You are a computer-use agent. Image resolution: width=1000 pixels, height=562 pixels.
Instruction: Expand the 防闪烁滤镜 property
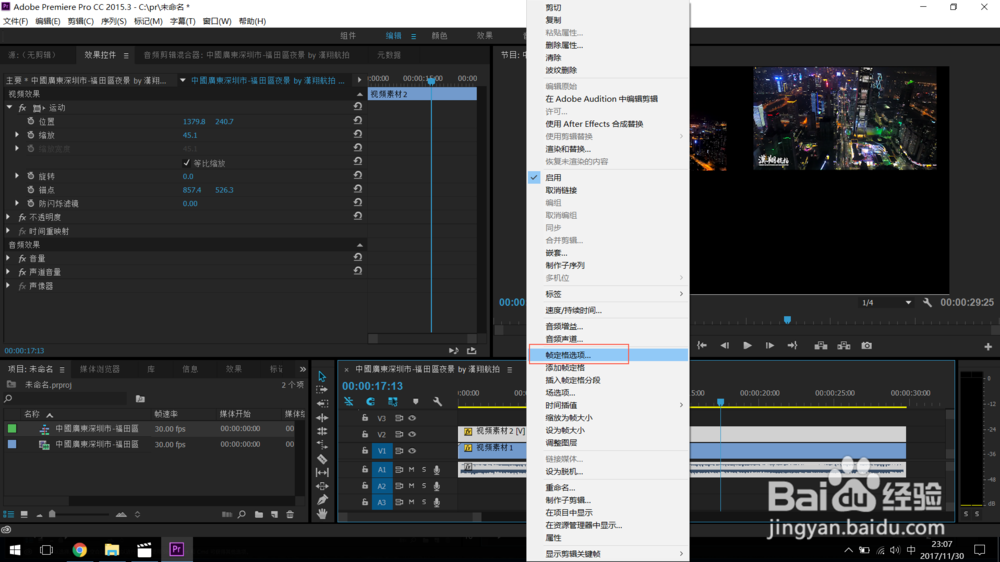click(17, 203)
